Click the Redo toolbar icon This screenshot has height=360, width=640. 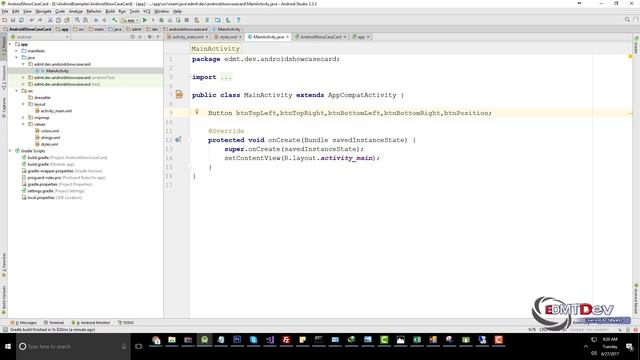point(40,20)
